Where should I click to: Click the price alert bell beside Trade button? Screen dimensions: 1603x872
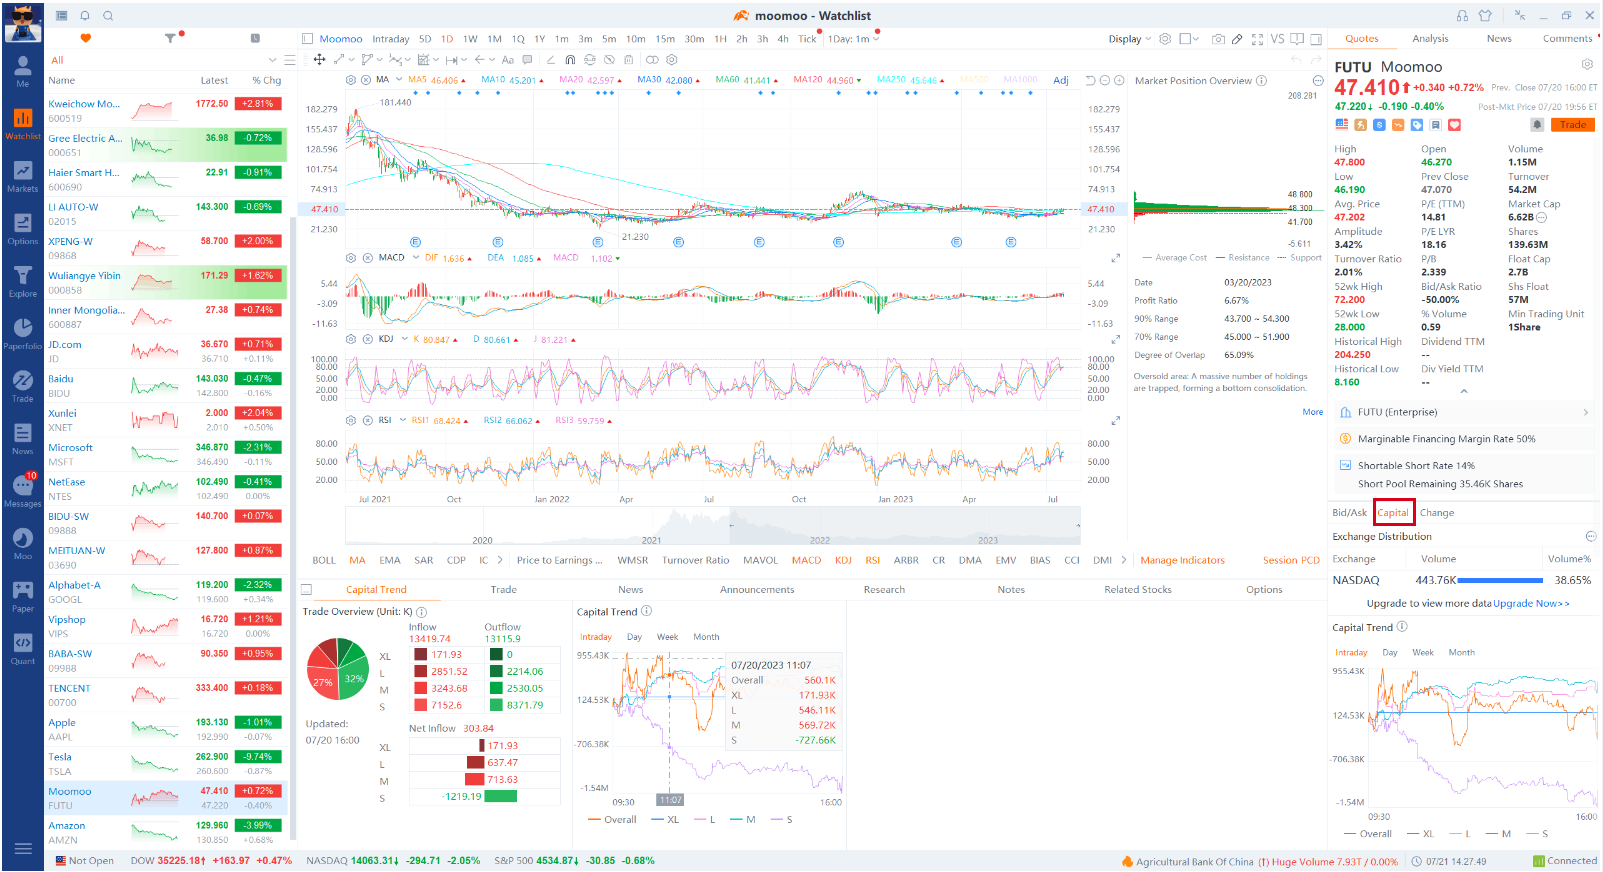pos(1537,125)
